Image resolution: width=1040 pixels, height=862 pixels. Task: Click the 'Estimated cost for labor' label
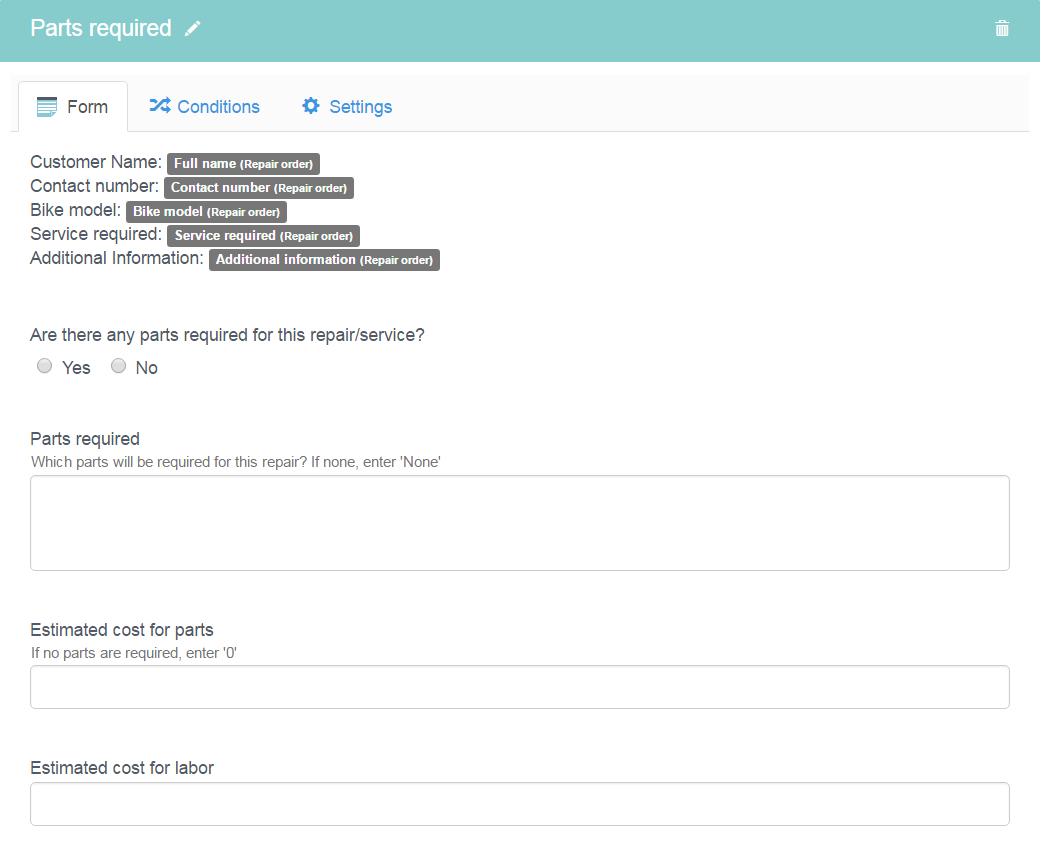(x=122, y=768)
